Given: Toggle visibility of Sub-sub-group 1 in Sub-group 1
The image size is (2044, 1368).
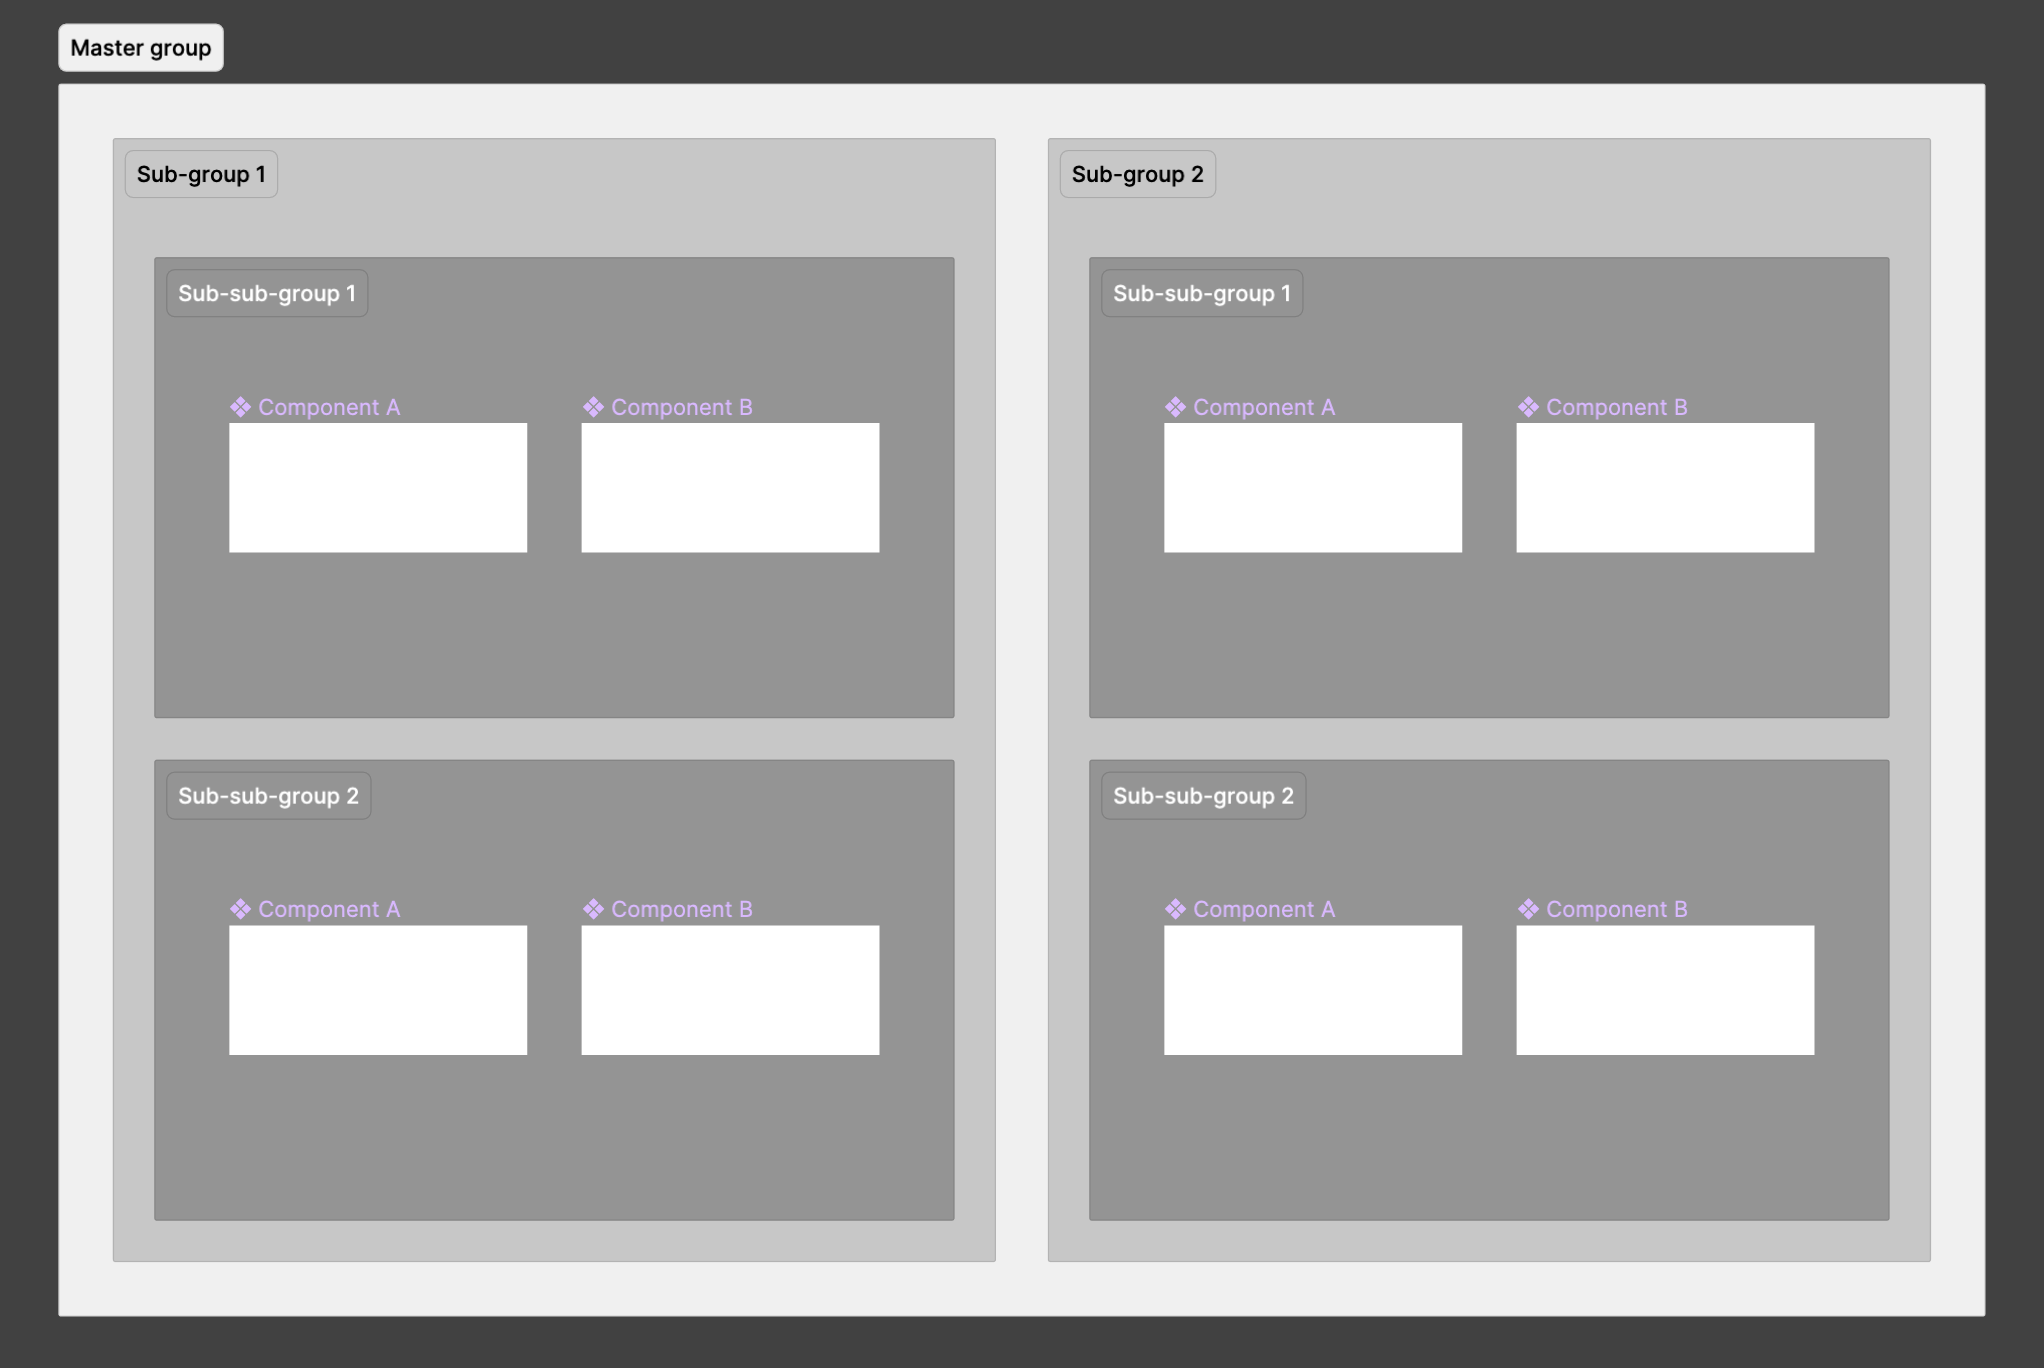Looking at the screenshot, I should pos(266,292).
